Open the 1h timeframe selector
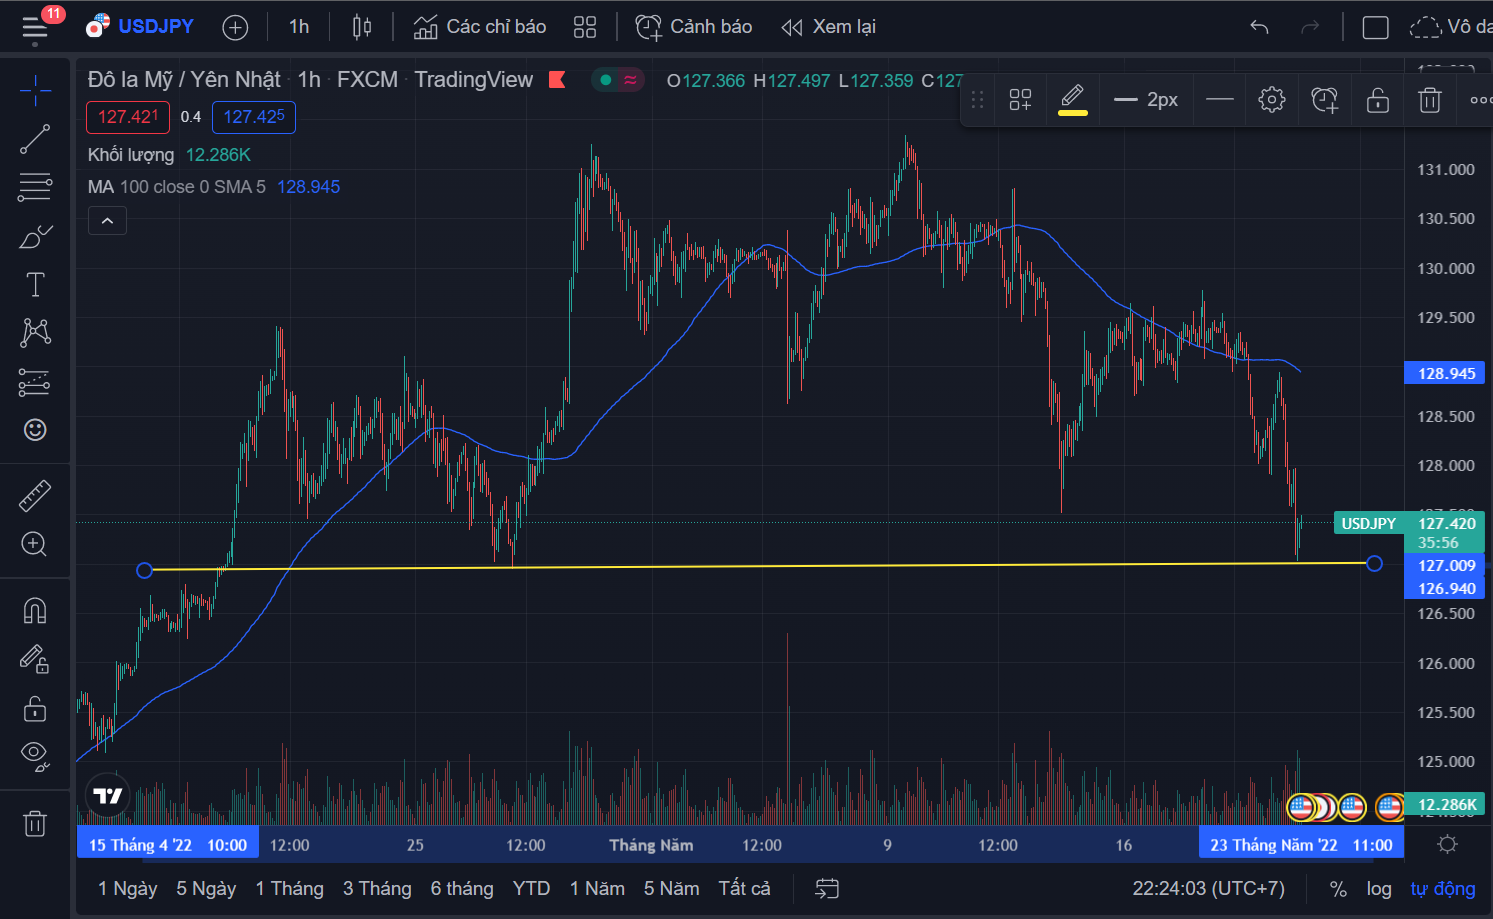 point(299,27)
